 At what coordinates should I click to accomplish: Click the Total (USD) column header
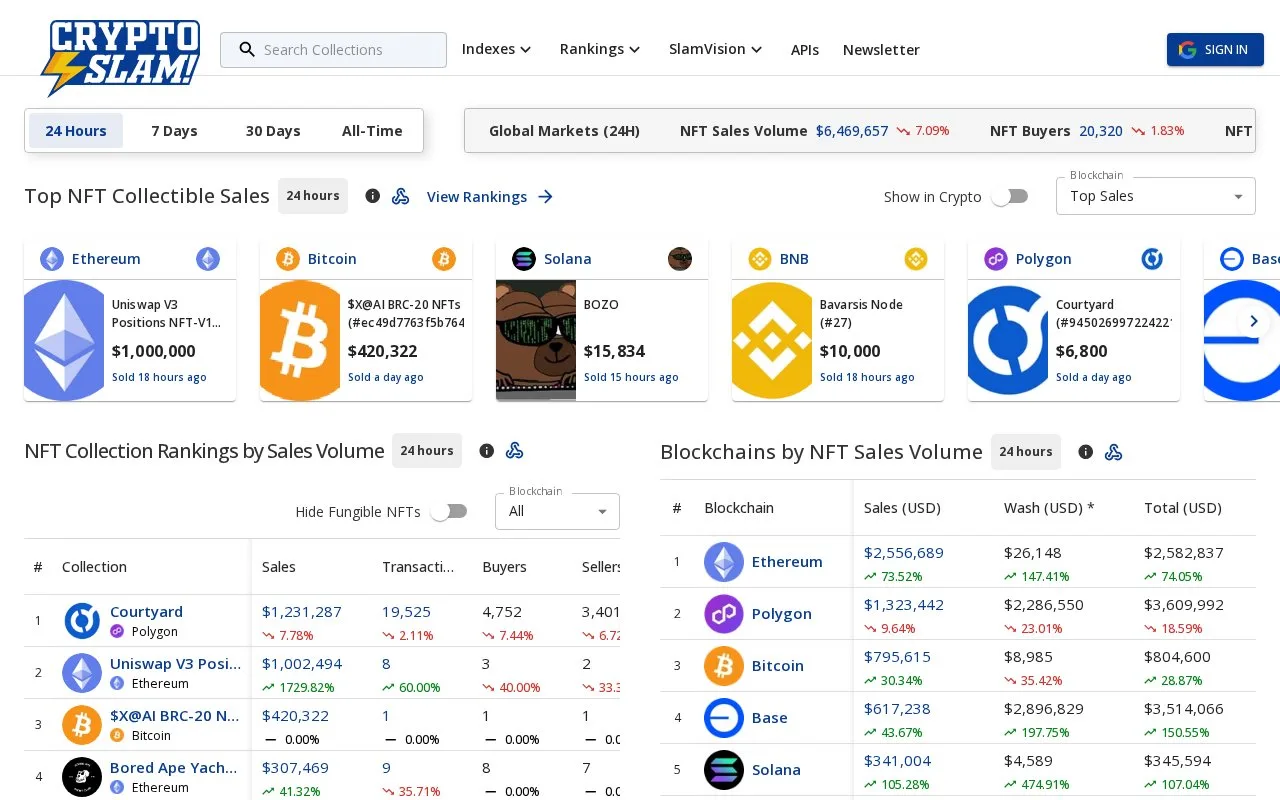pos(1183,508)
